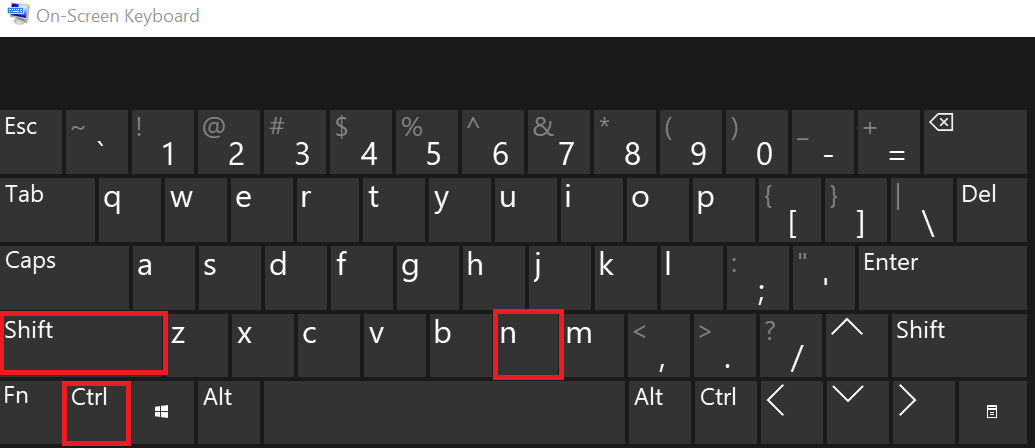
Task: Click the Tab key
Action: [x=47, y=210]
